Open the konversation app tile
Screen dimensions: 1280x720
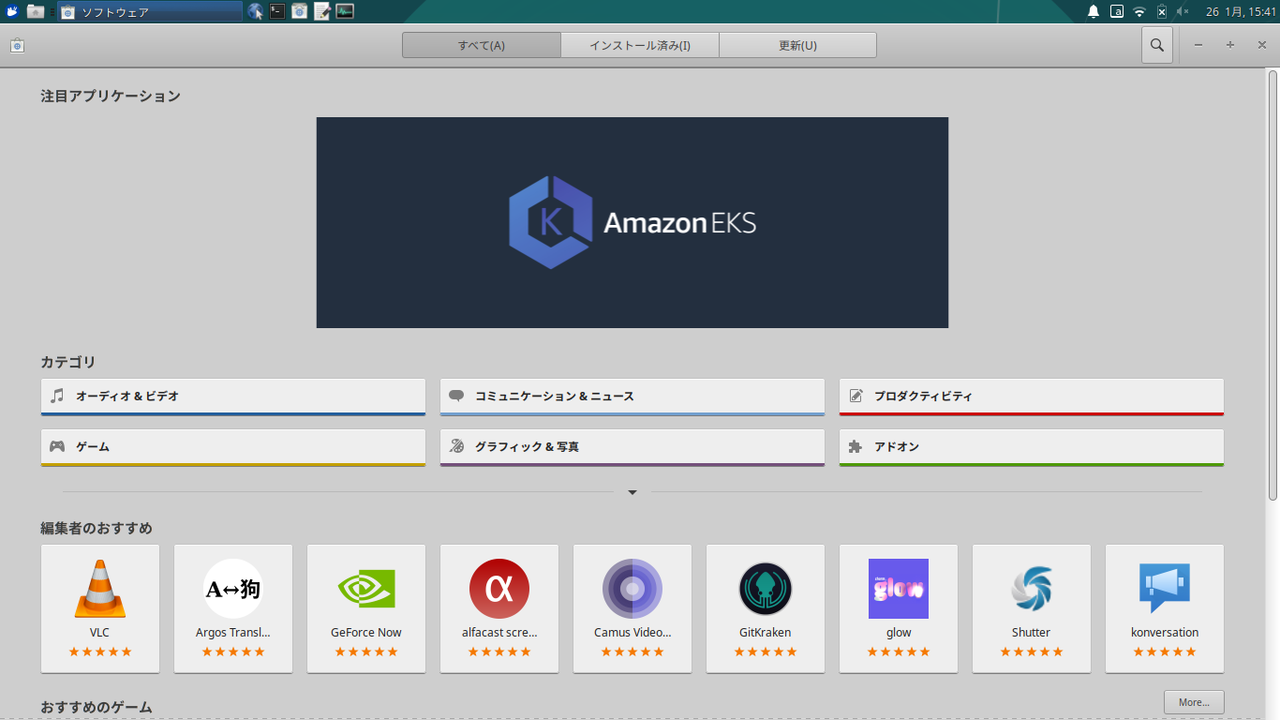(x=1164, y=608)
